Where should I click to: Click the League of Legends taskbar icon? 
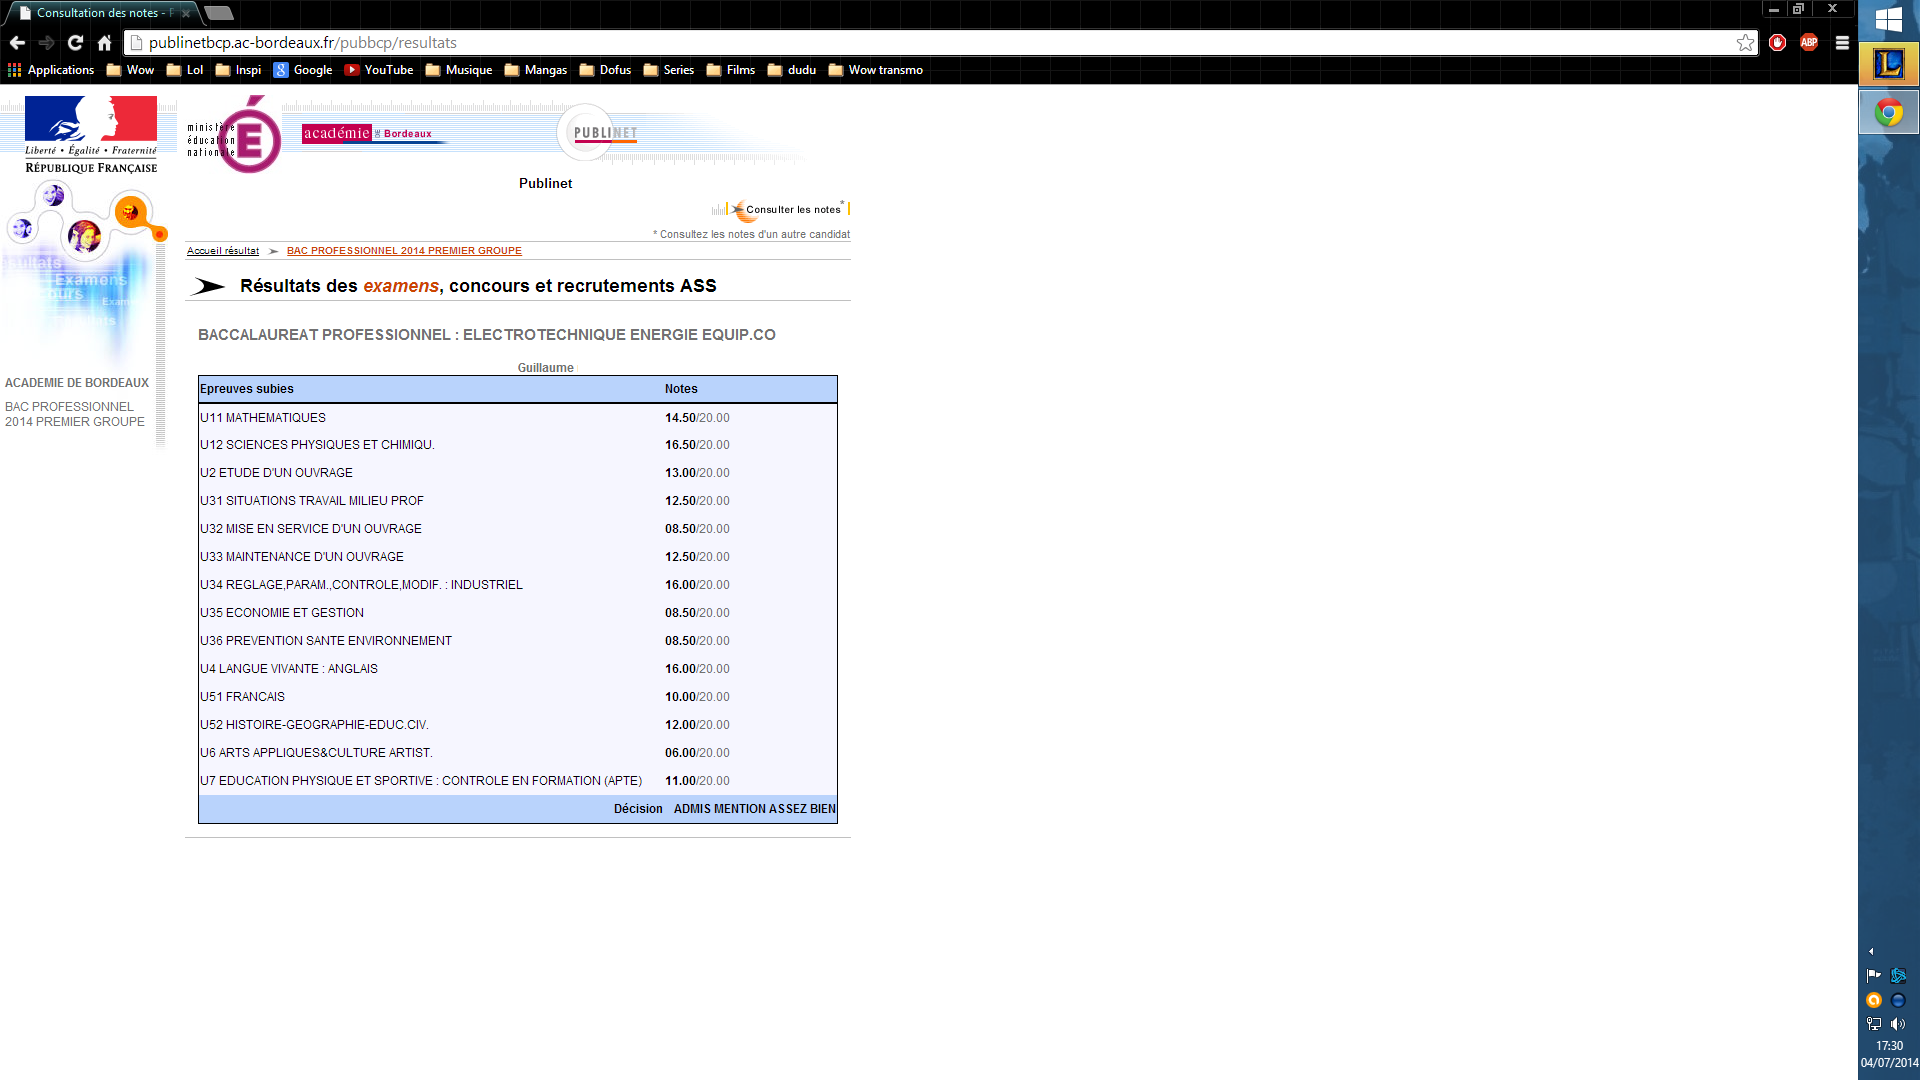pos(1888,65)
